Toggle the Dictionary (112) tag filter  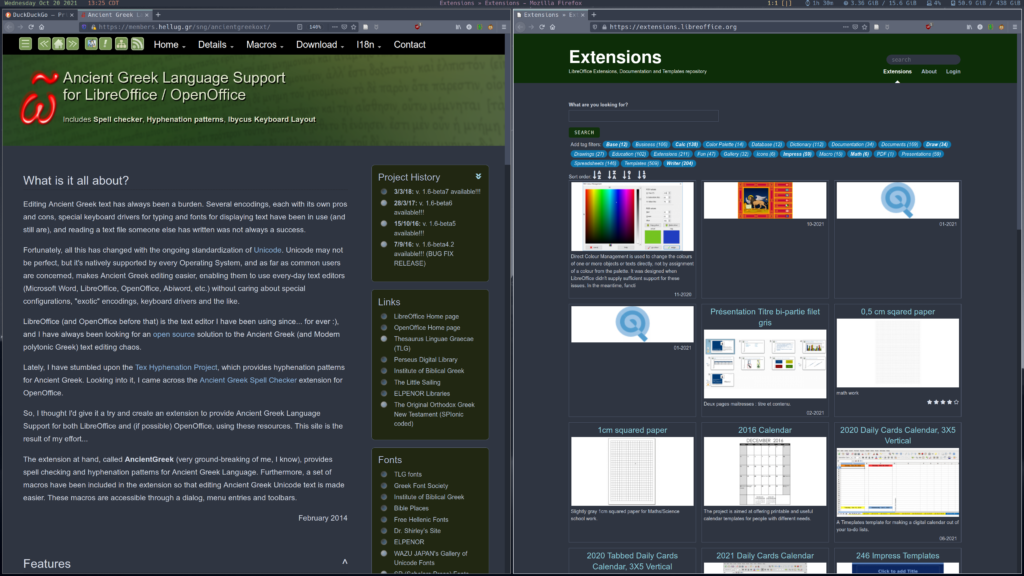(806, 144)
